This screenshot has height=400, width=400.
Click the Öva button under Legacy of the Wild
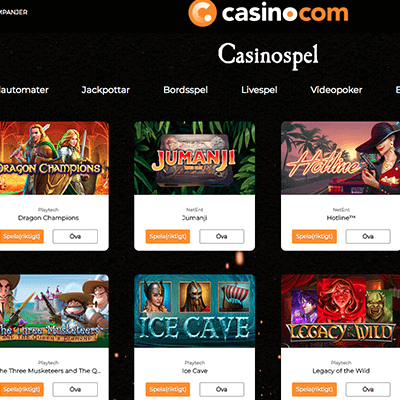click(x=368, y=389)
